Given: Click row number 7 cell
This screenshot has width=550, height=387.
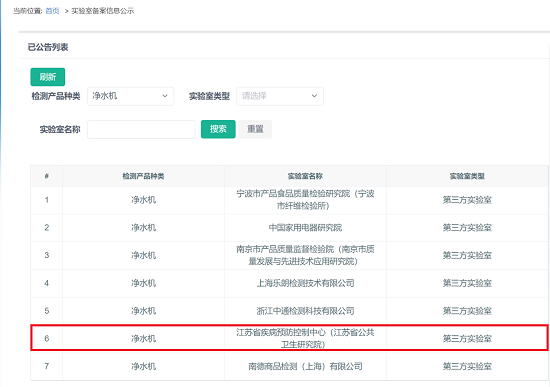Looking at the screenshot, I should point(47,366).
